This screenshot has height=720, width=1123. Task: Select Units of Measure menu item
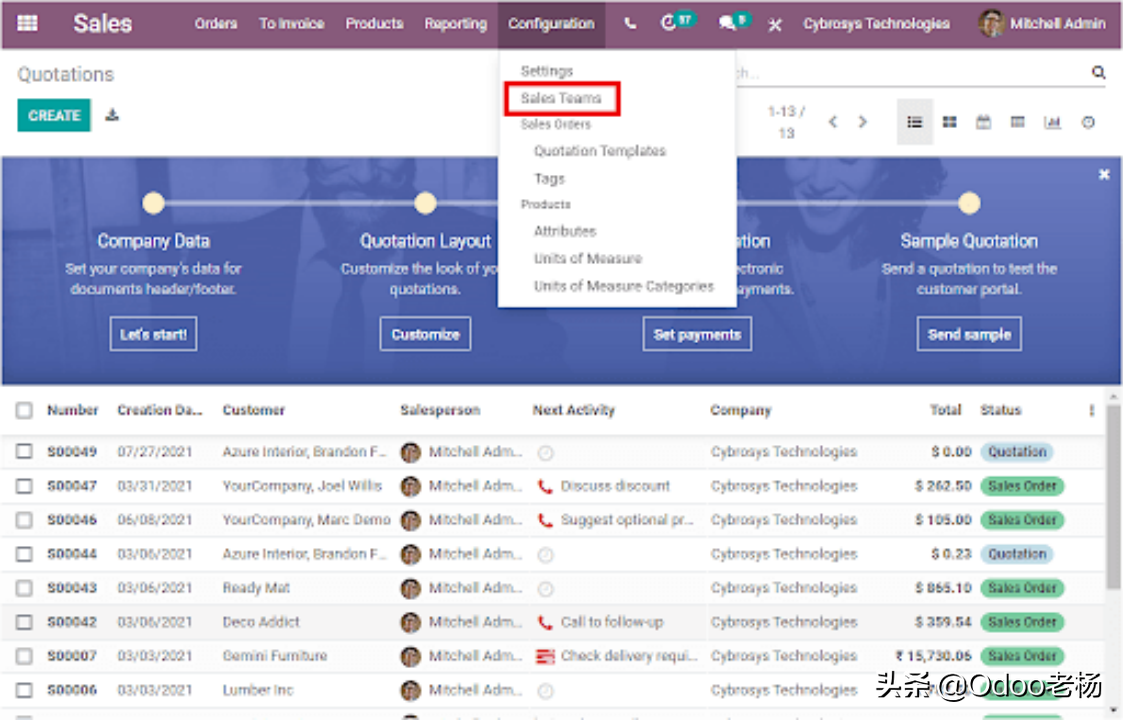pos(588,259)
